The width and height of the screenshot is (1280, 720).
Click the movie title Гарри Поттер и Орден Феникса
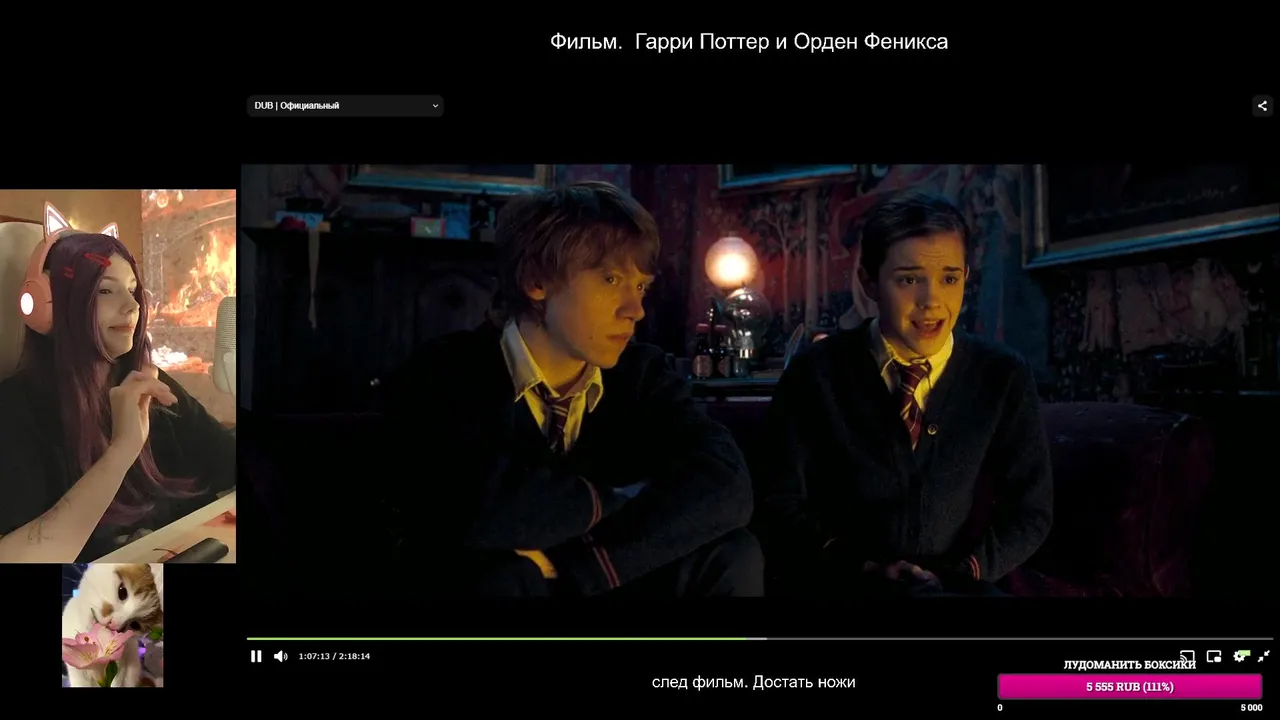791,42
